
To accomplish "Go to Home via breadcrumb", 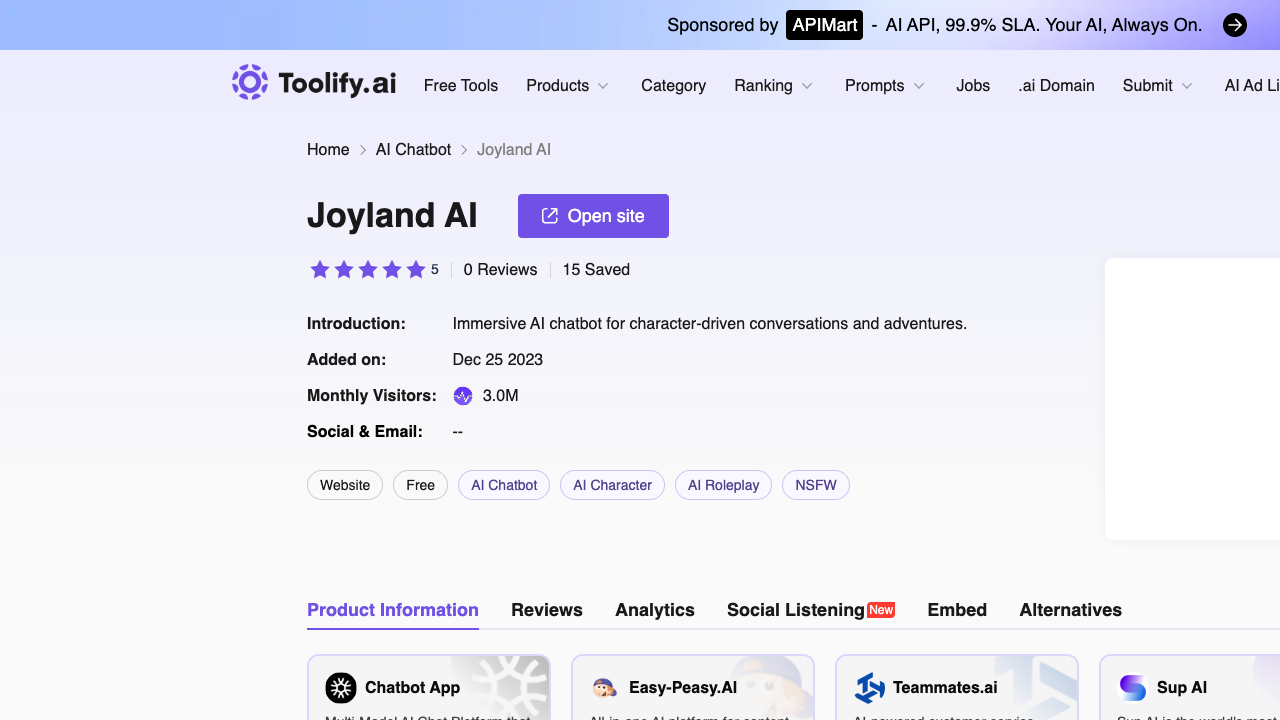I will 328,150.
